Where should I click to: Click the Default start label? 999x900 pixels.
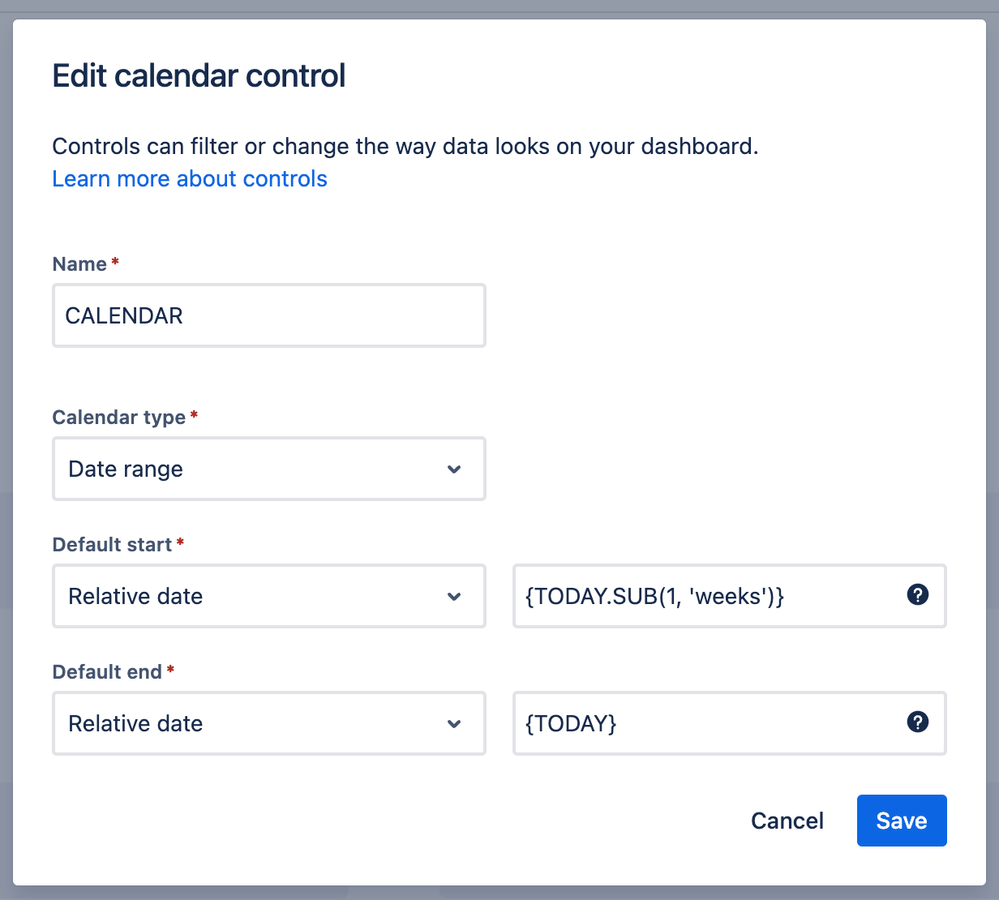(112, 545)
